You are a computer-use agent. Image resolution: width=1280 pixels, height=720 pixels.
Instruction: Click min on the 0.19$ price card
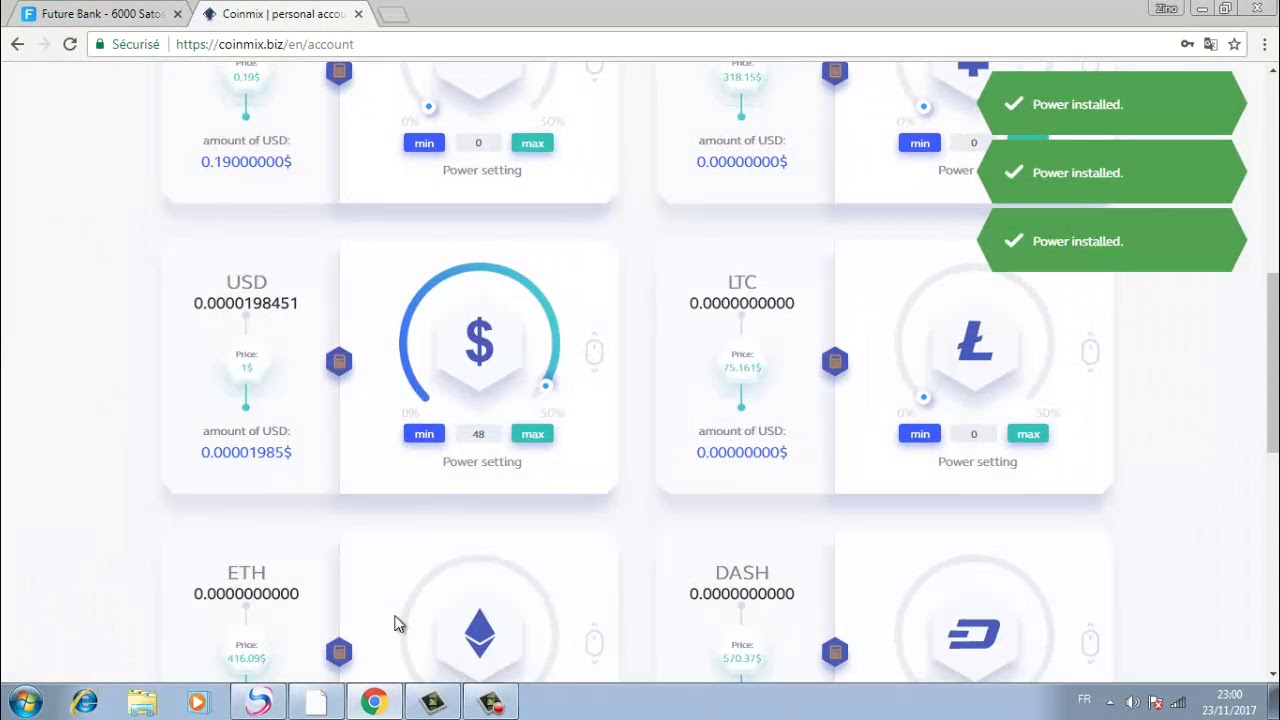pyautogui.click(x=424, y=143)
